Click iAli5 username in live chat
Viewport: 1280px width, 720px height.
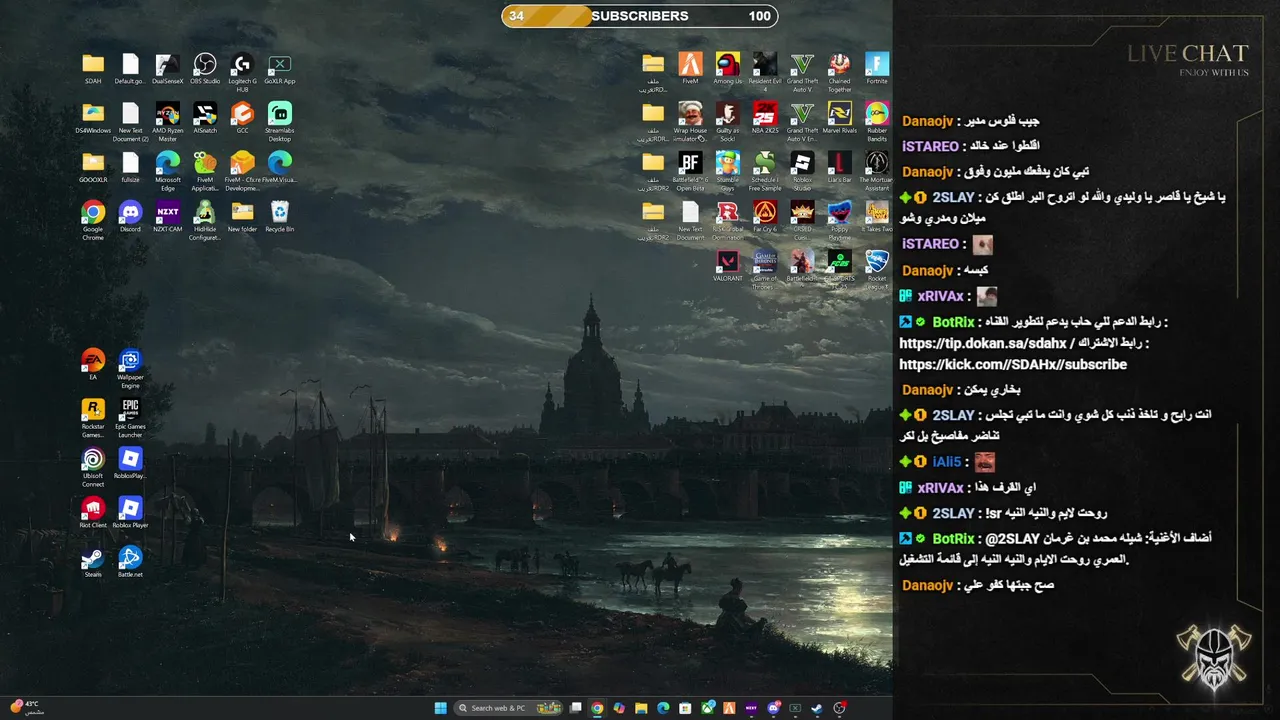click(946, 462)
